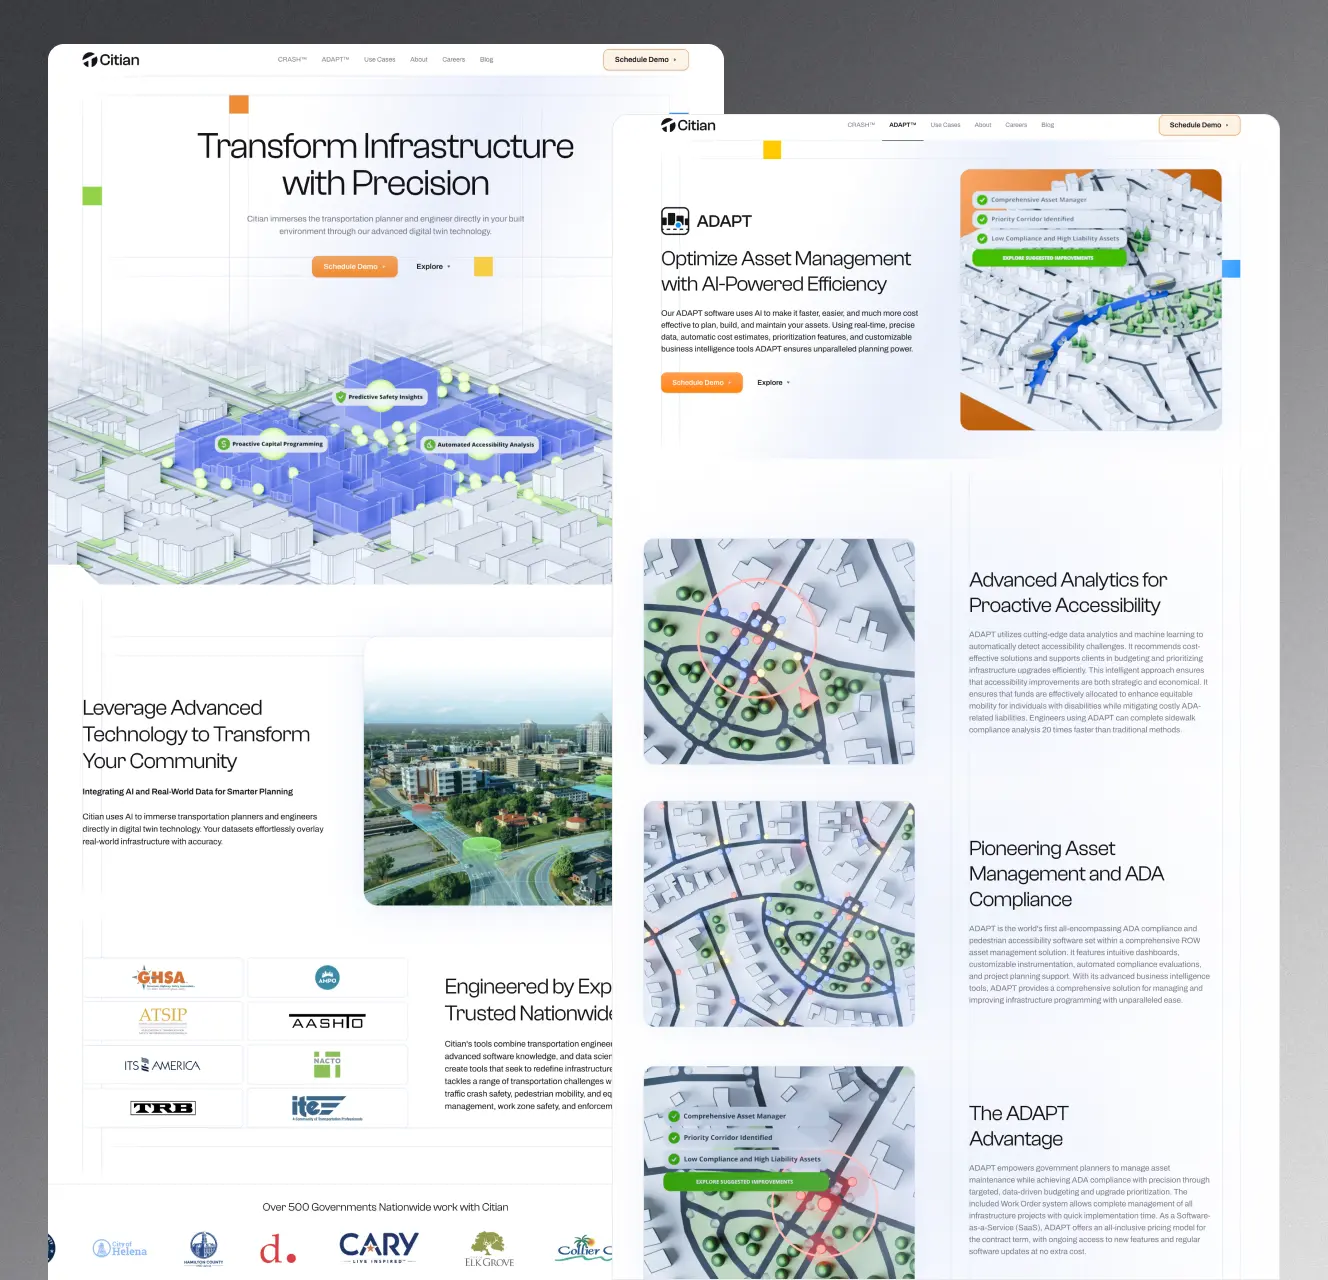The image size is (1328, 1280).
Task: Click the orange Schedule Demo button under ADAPT description
Action: (x=702, y=383)
